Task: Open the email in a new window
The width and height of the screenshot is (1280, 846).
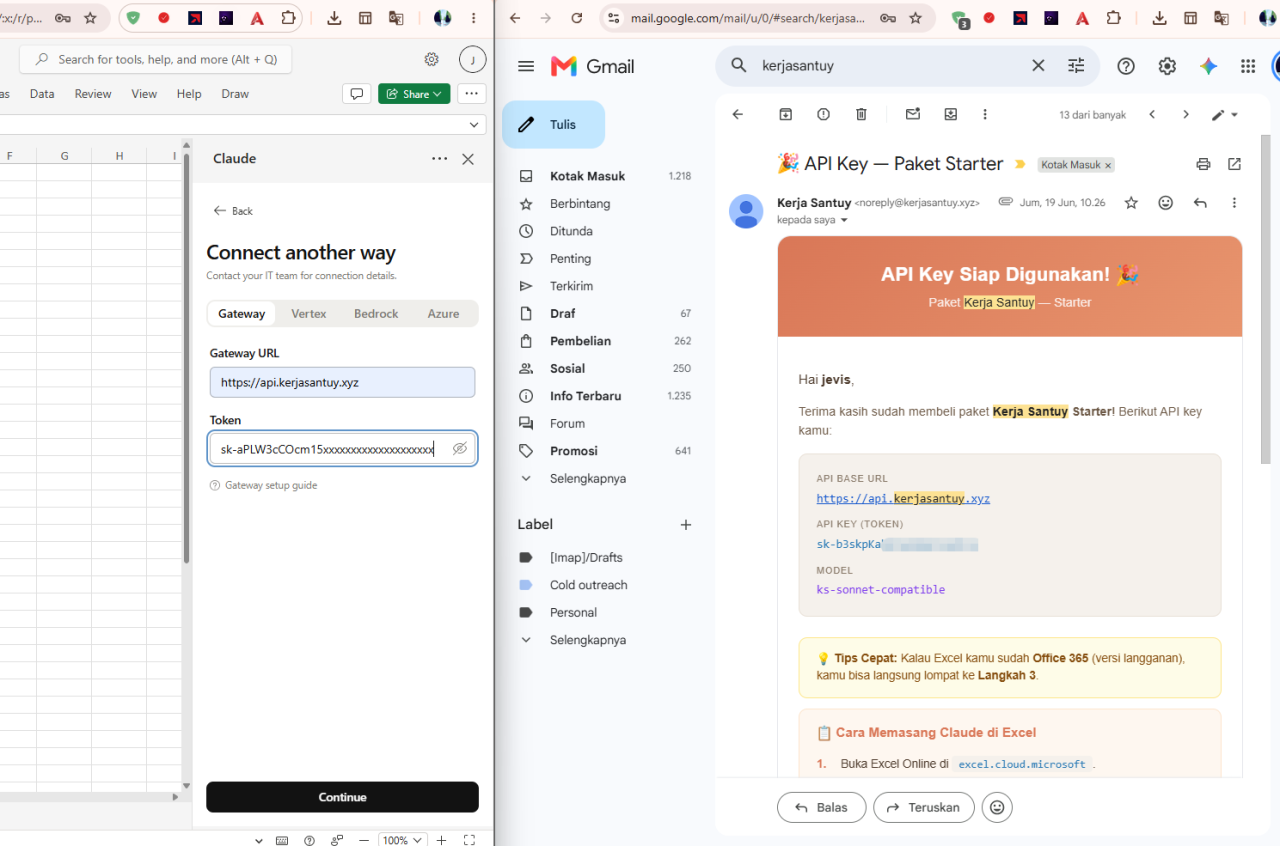Action: (x=1235, y=164)
